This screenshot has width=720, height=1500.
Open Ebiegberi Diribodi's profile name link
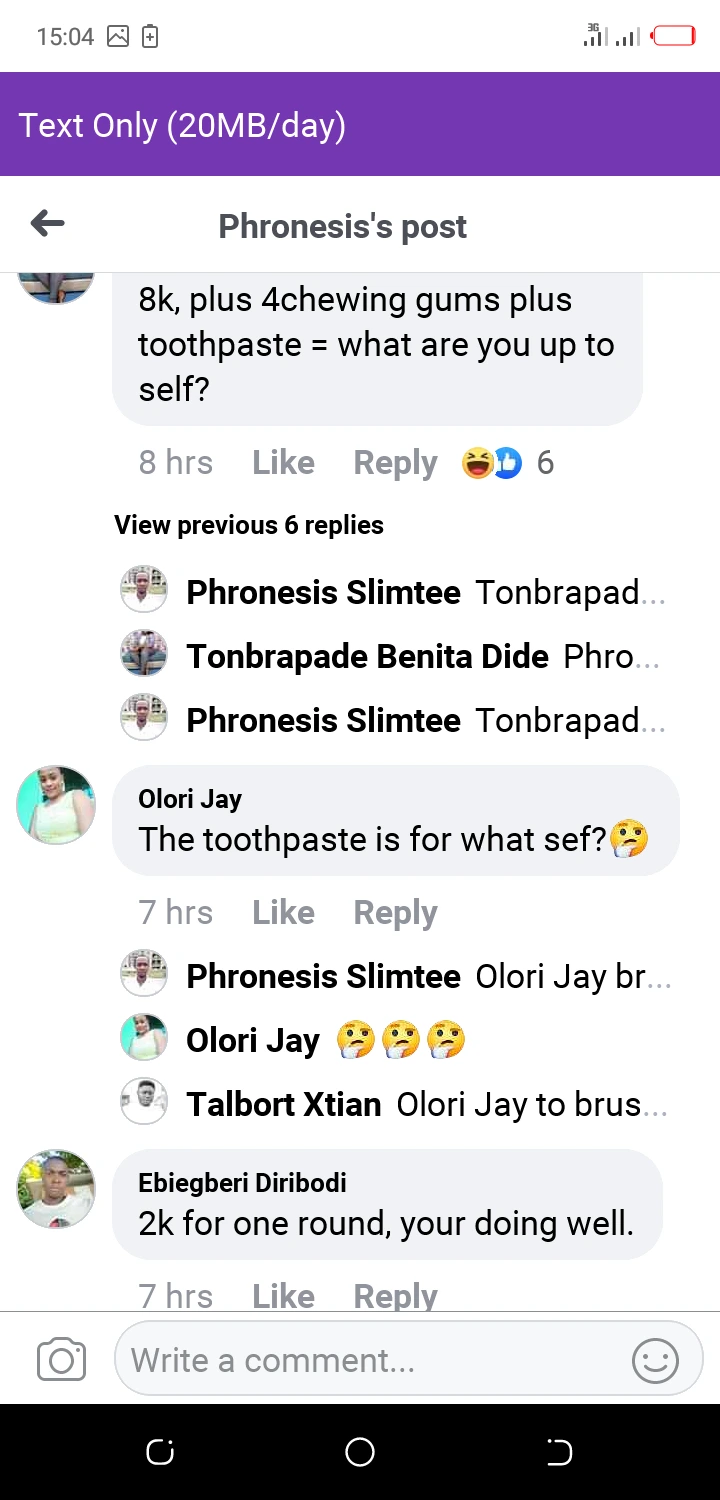[242, 1182]
